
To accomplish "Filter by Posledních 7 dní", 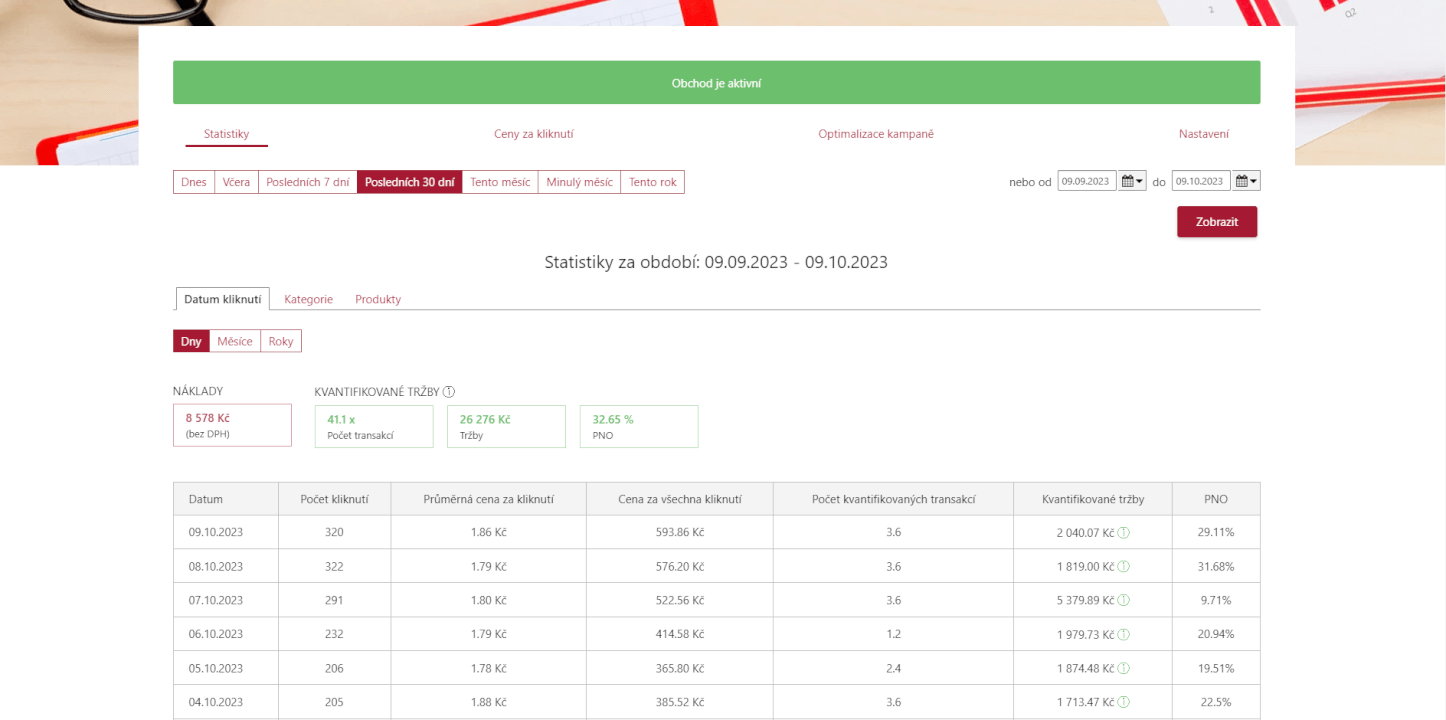I will [308, 182].
